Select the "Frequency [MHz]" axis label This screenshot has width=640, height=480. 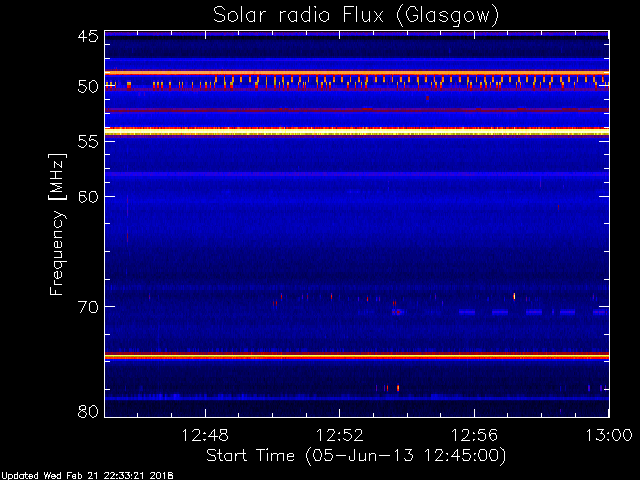pos(57,224)
